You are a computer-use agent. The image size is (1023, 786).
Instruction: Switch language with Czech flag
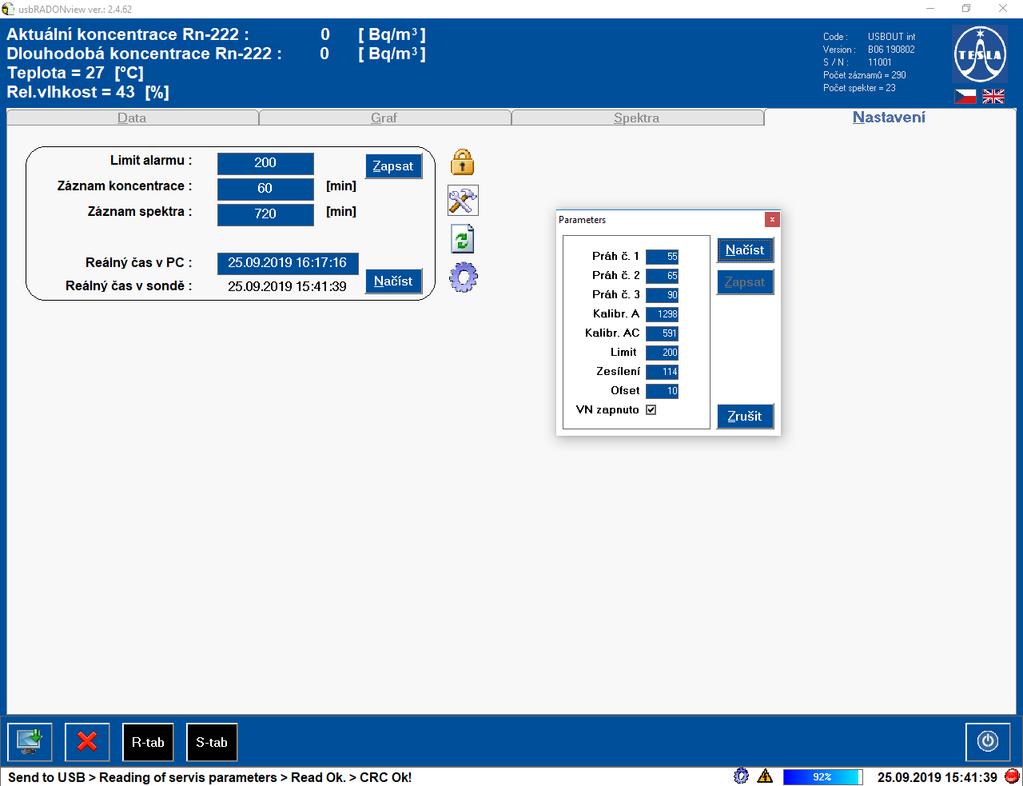(x=965, y=97)
